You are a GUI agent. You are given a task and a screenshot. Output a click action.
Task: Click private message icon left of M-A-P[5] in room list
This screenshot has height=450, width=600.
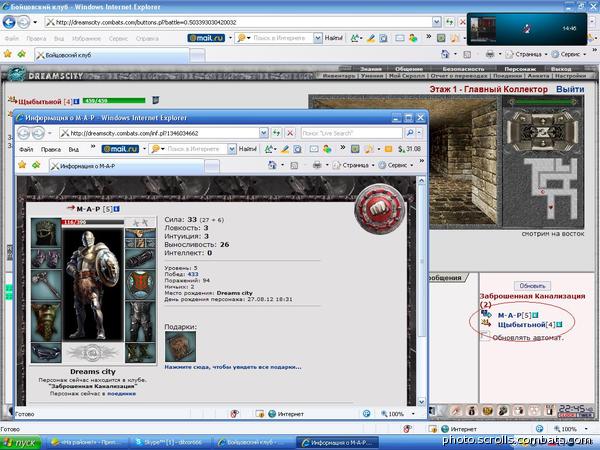pos(486,315)
